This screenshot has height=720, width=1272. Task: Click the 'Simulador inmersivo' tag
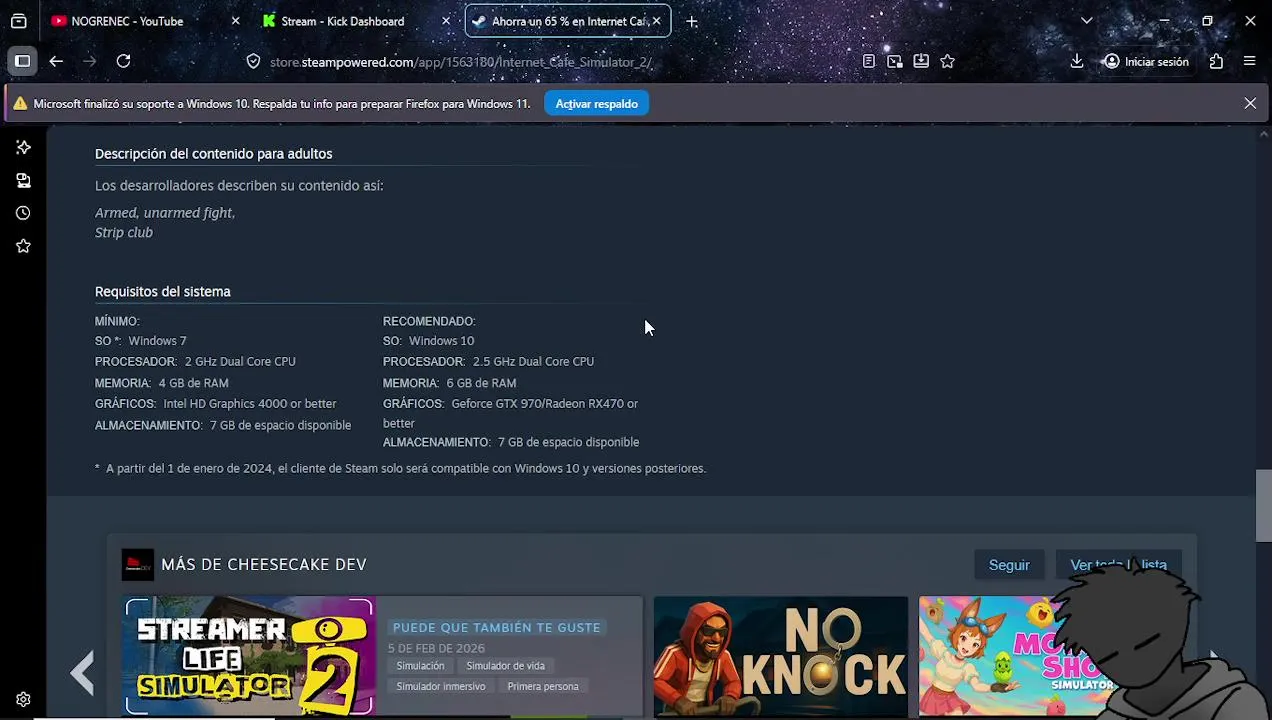click(441, 686)
